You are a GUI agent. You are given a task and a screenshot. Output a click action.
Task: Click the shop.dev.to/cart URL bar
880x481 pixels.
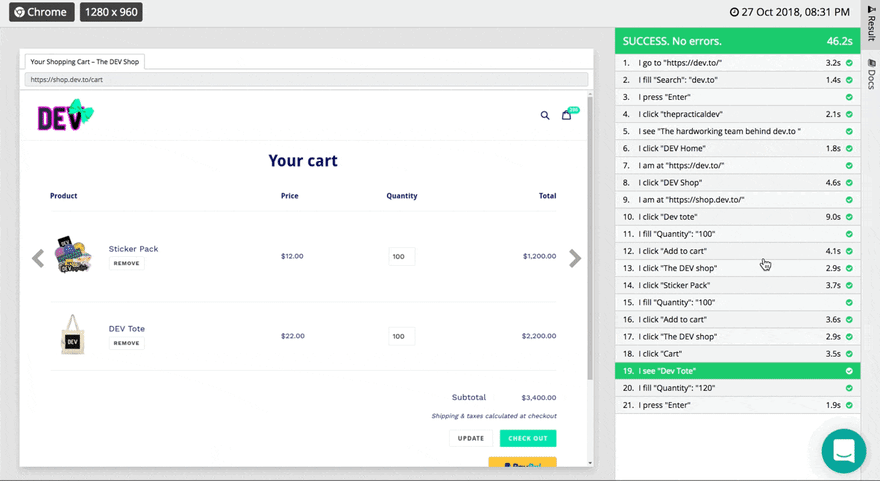point(306,79)
